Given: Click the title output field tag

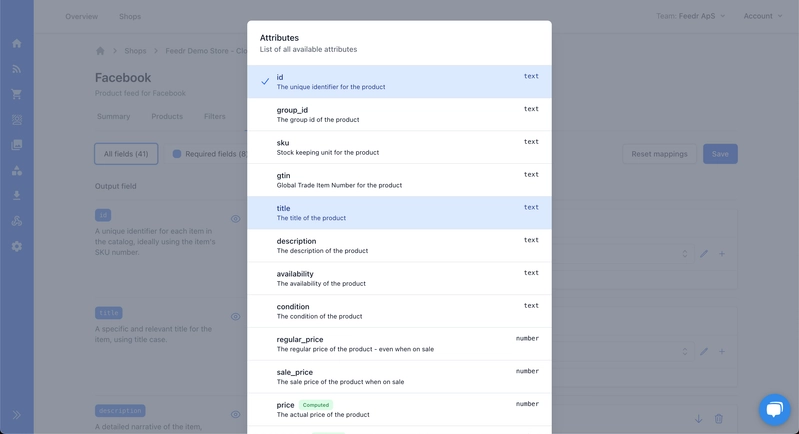Looking at the screenshot, I should (109, 313).
